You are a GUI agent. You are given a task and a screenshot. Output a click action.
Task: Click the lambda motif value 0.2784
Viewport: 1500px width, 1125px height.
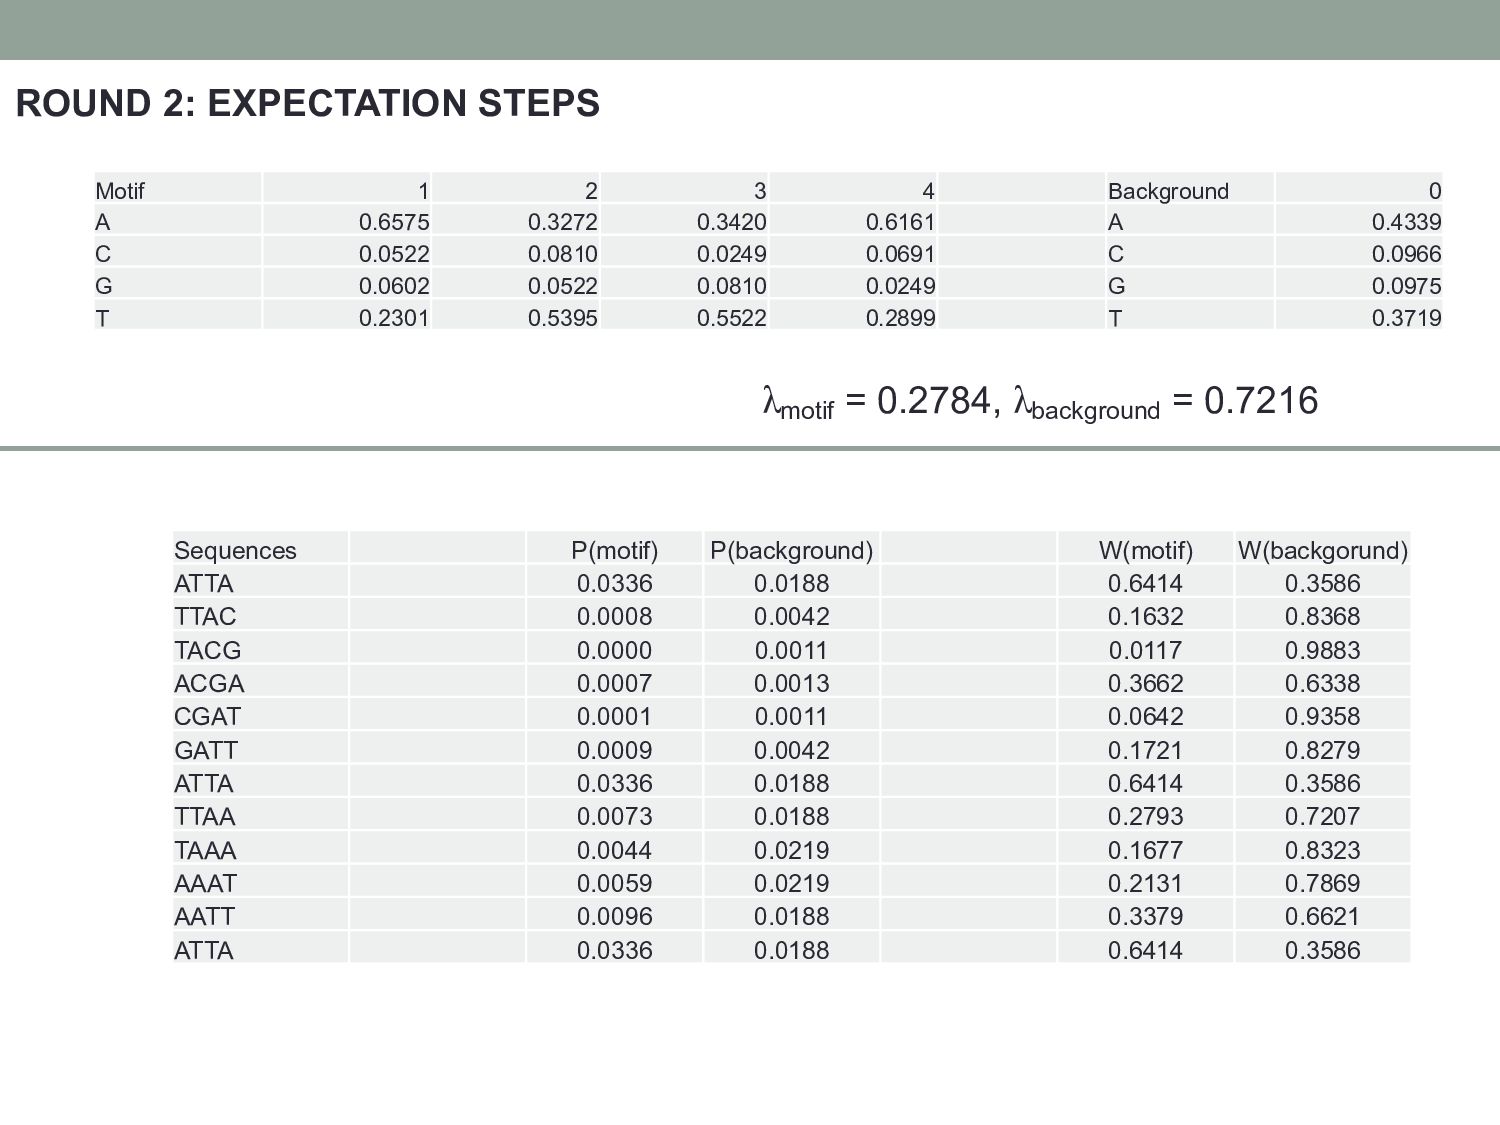coord(933,401)
